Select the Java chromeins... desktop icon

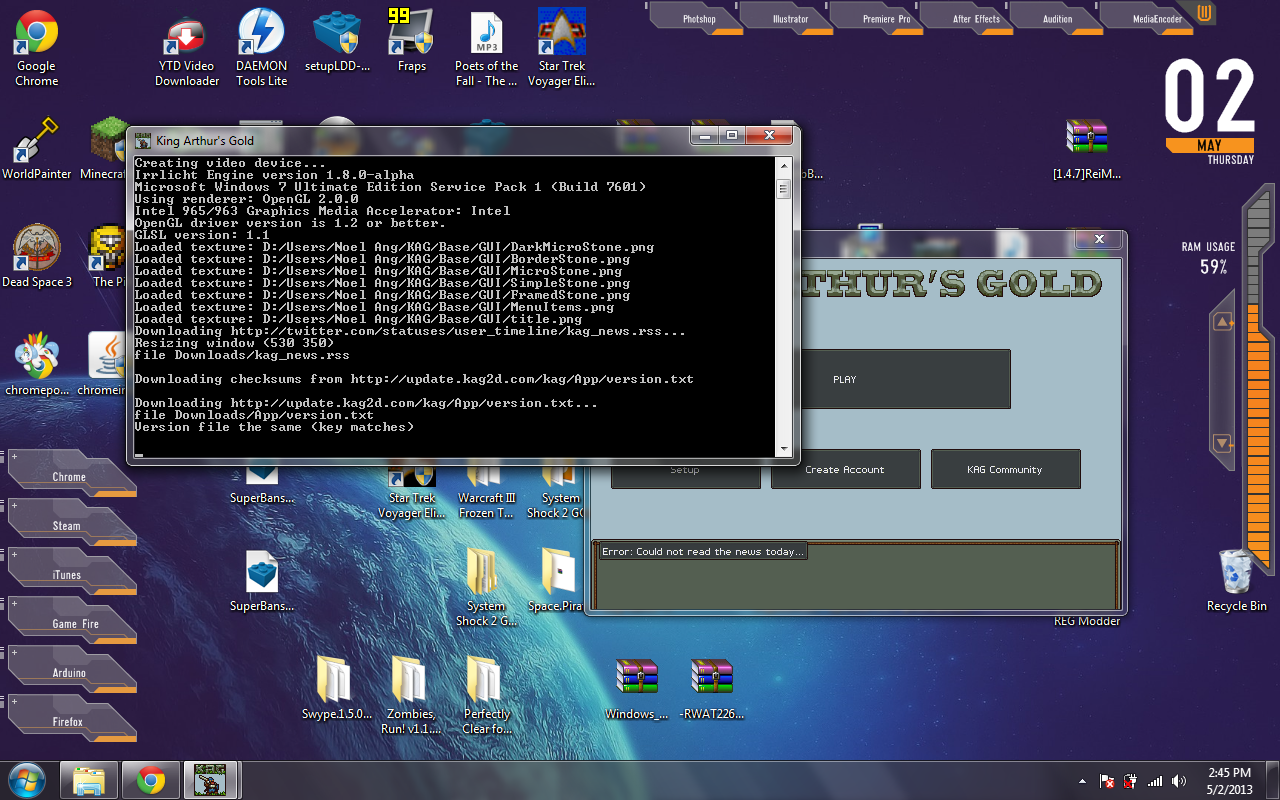point(106,364)
